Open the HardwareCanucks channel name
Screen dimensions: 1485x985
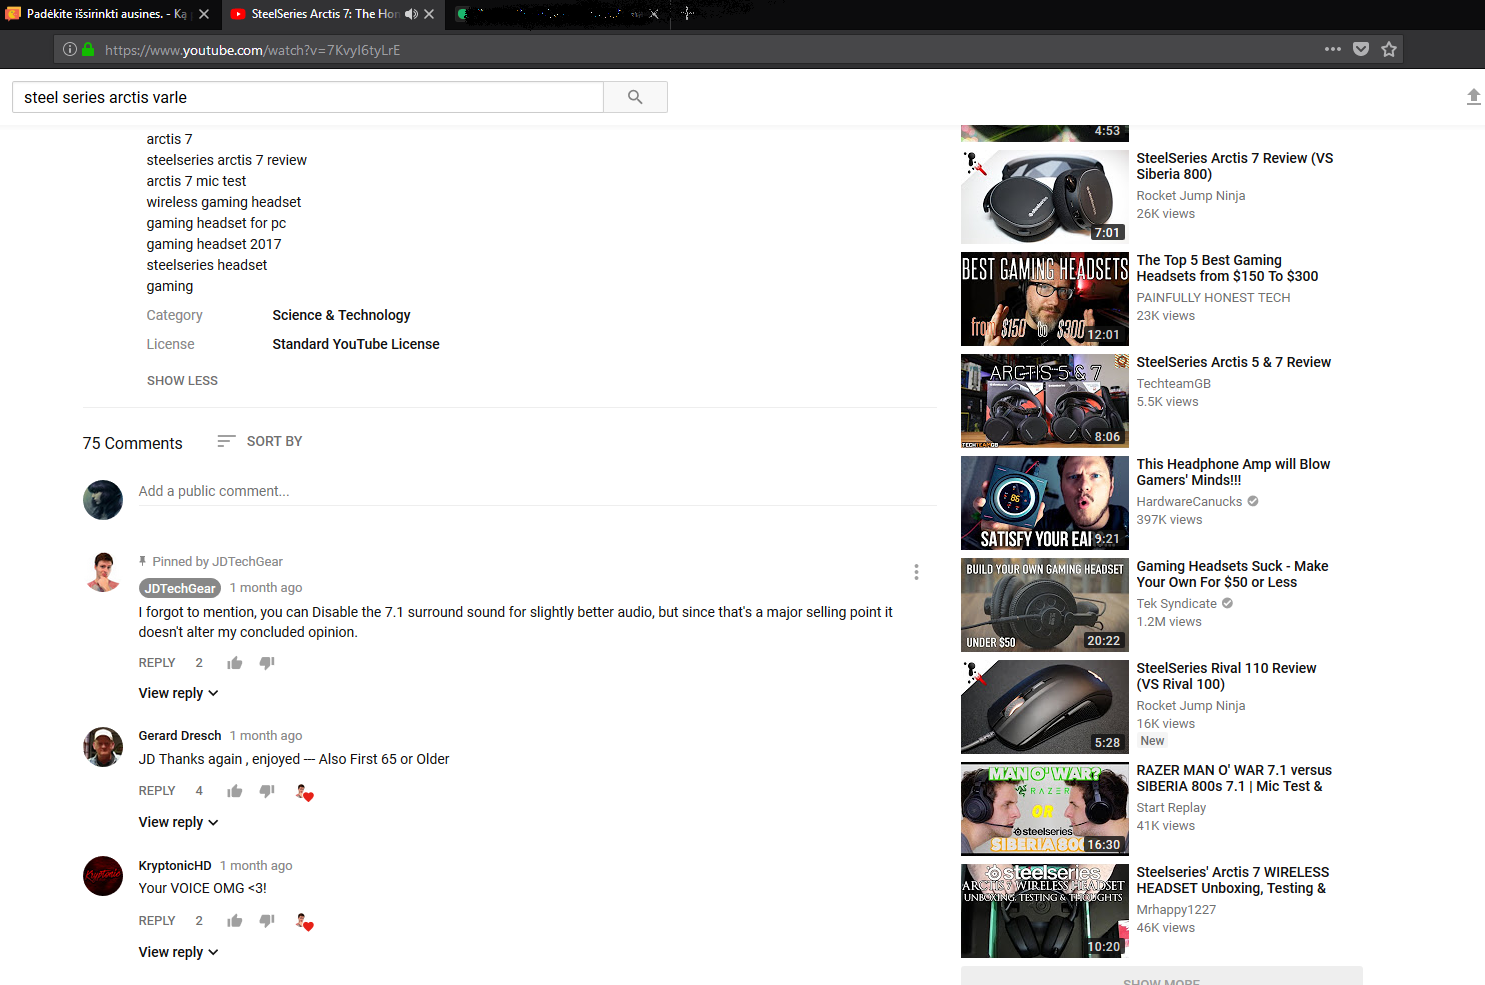point(1189,502)
